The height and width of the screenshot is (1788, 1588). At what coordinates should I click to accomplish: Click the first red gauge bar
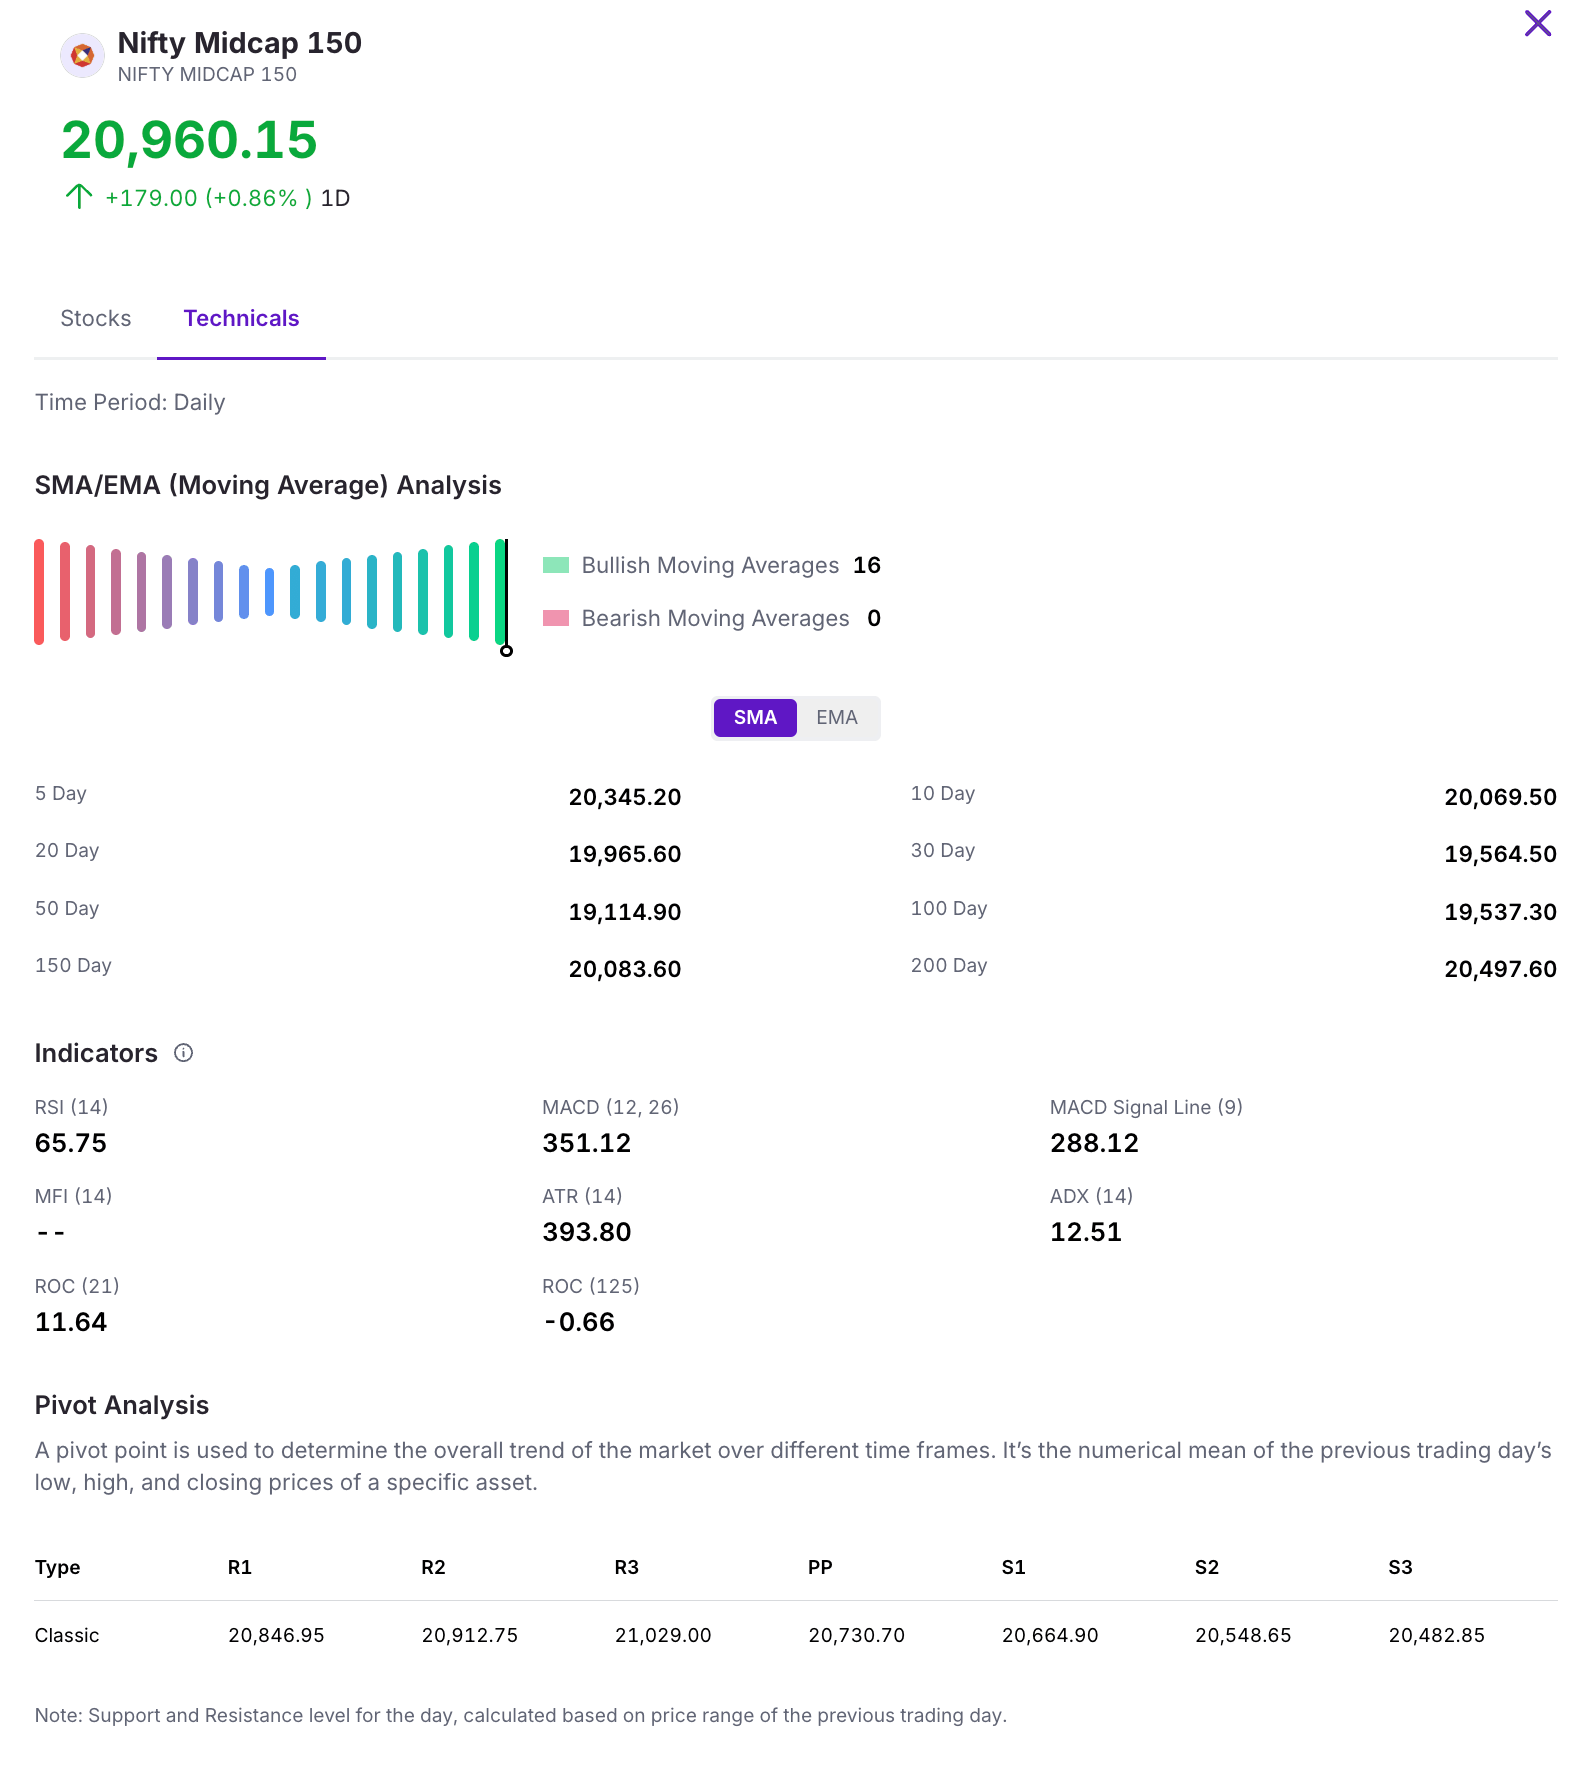pyautogui.click(x=39, y=591)
